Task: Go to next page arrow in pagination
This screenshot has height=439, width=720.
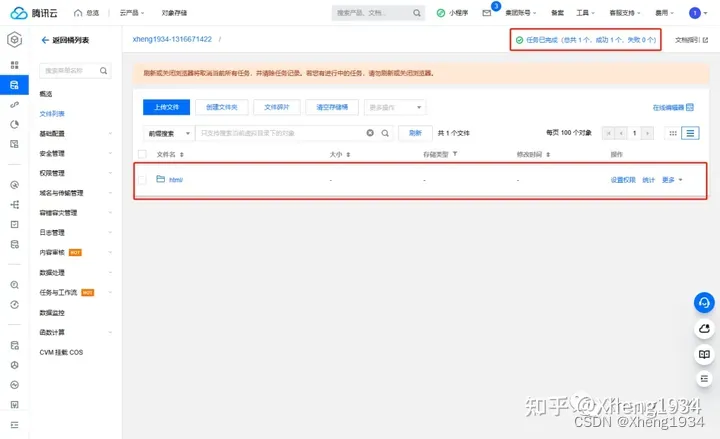Action: [647, 133]
